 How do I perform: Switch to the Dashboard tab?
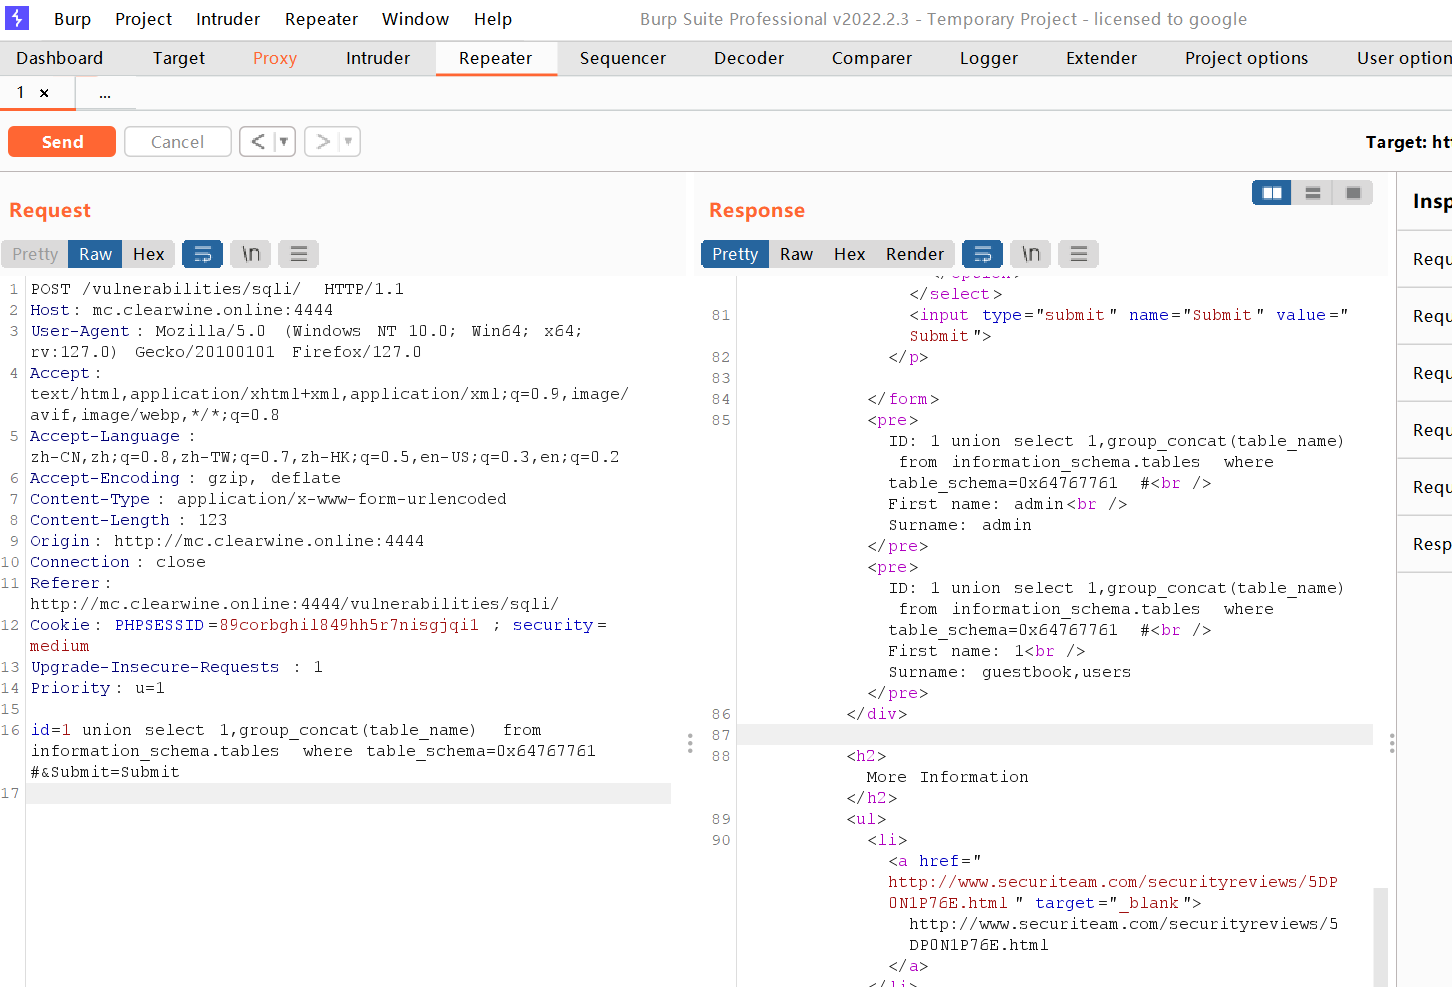tap(60, 58)
